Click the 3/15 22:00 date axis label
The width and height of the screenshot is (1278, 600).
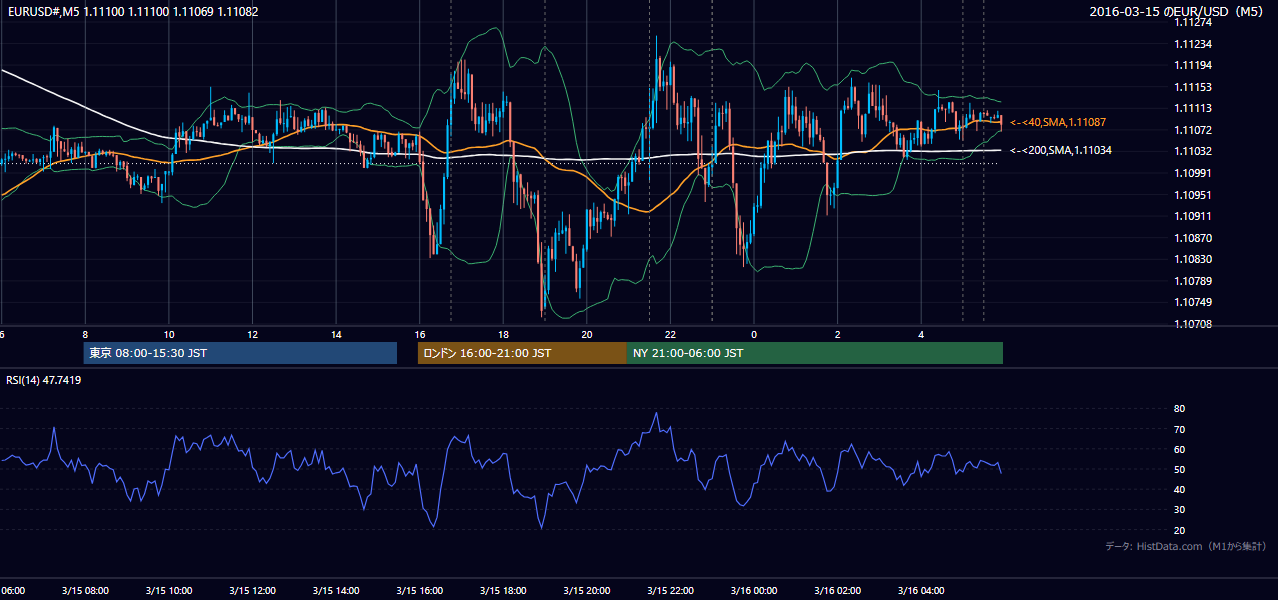click(x=670, y=590)
